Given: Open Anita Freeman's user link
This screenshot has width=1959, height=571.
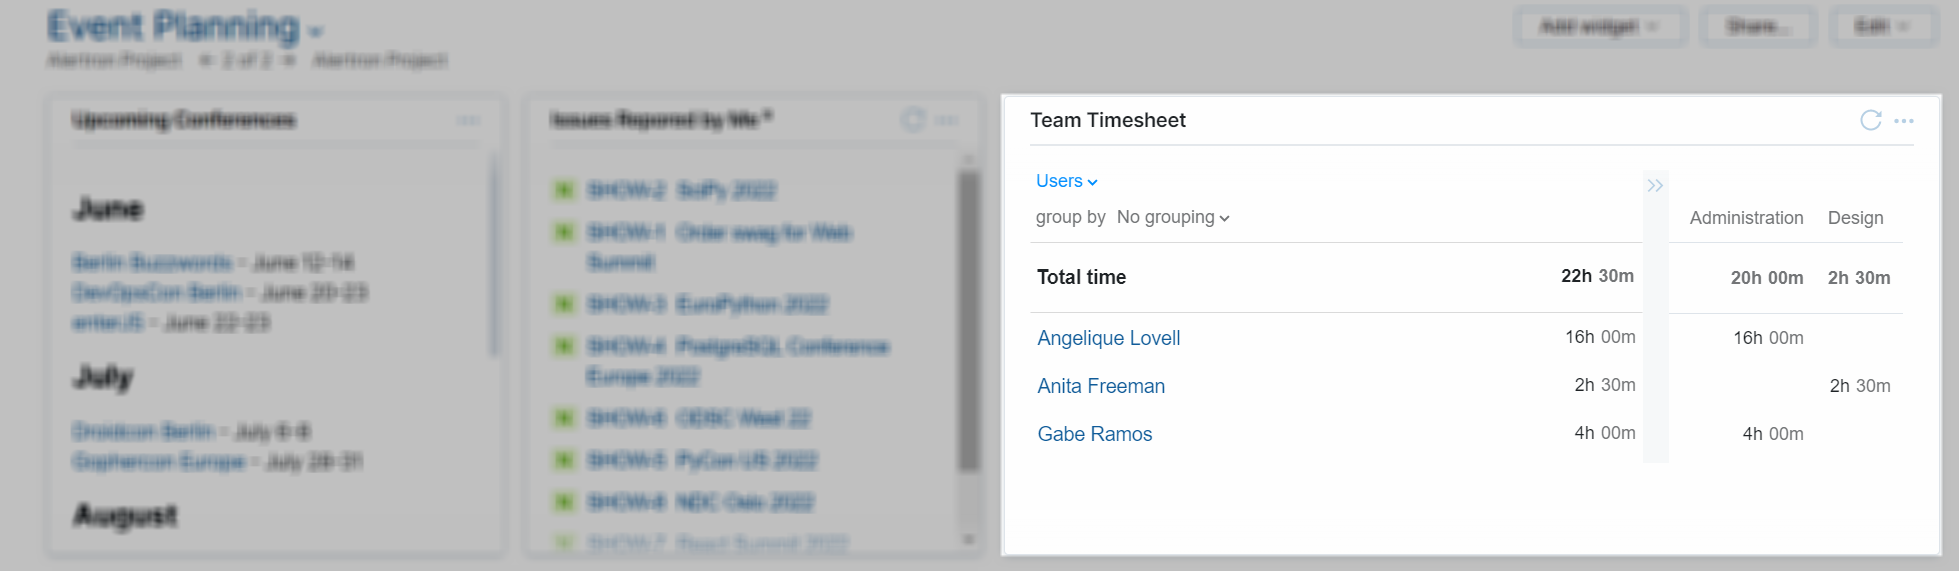Looking at the screenshot, I should [x=1101, y=386].
